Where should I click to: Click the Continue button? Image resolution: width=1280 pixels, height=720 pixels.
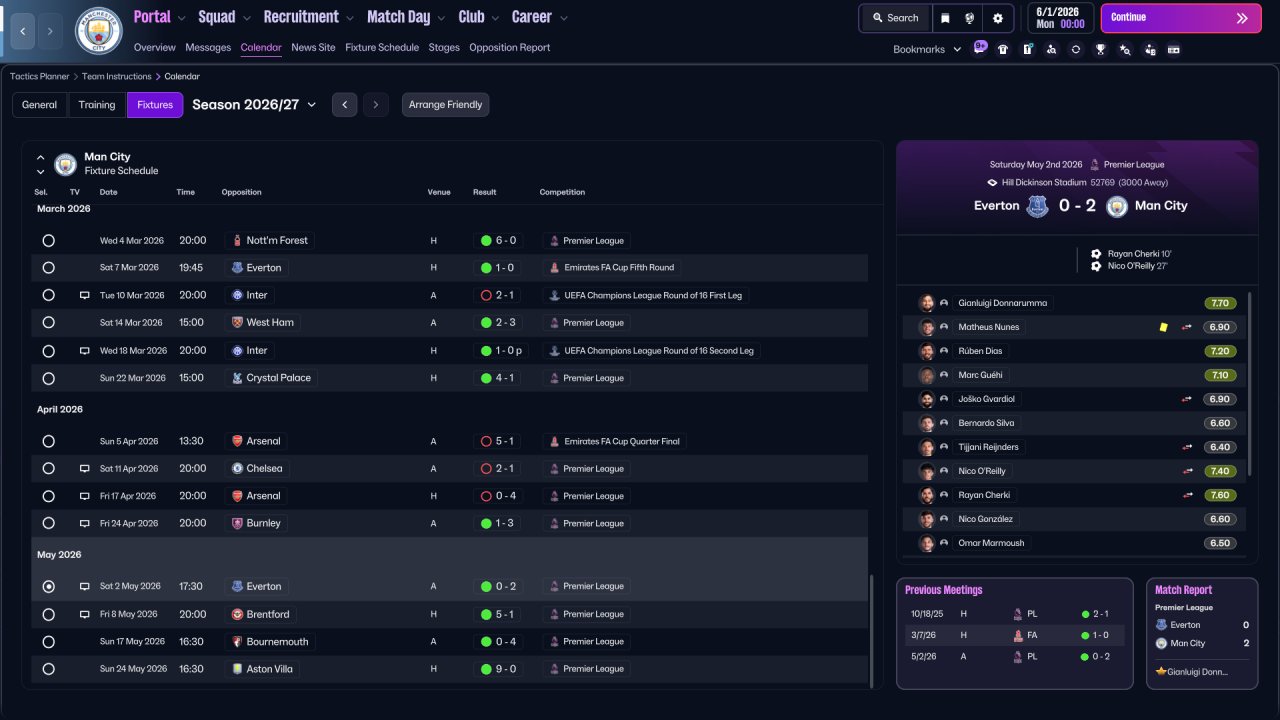click(x=1181, y=18)
